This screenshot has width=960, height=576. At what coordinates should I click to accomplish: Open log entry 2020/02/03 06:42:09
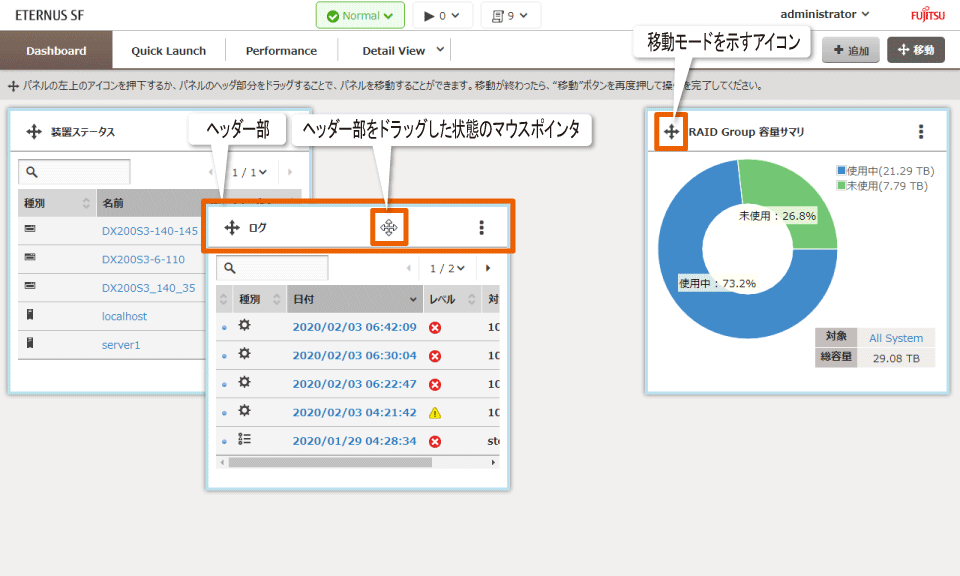pyautogui.click(x=354, y=327)
